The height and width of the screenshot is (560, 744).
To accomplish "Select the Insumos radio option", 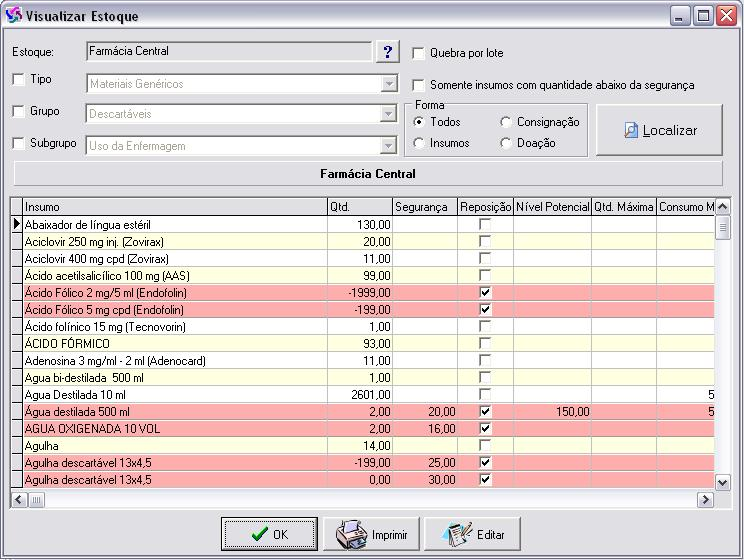I will (x=418, y=143).
